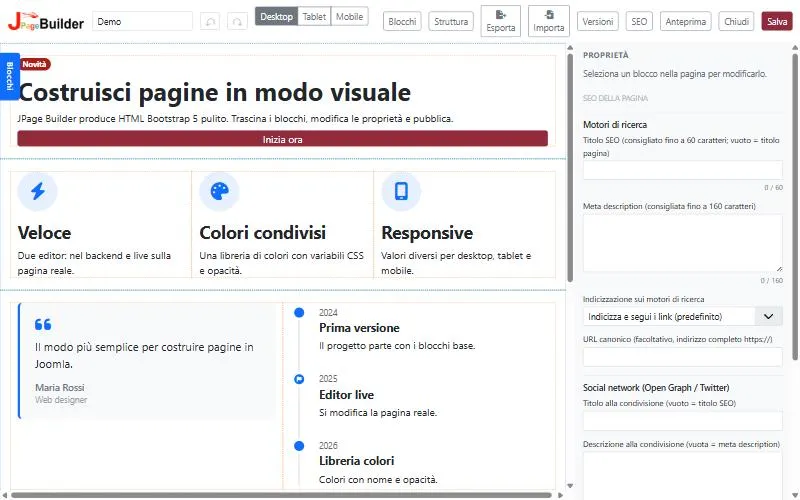Screen dimensions: 800x500
Task: Open the Struttura panel
Action: coord(451,22)
